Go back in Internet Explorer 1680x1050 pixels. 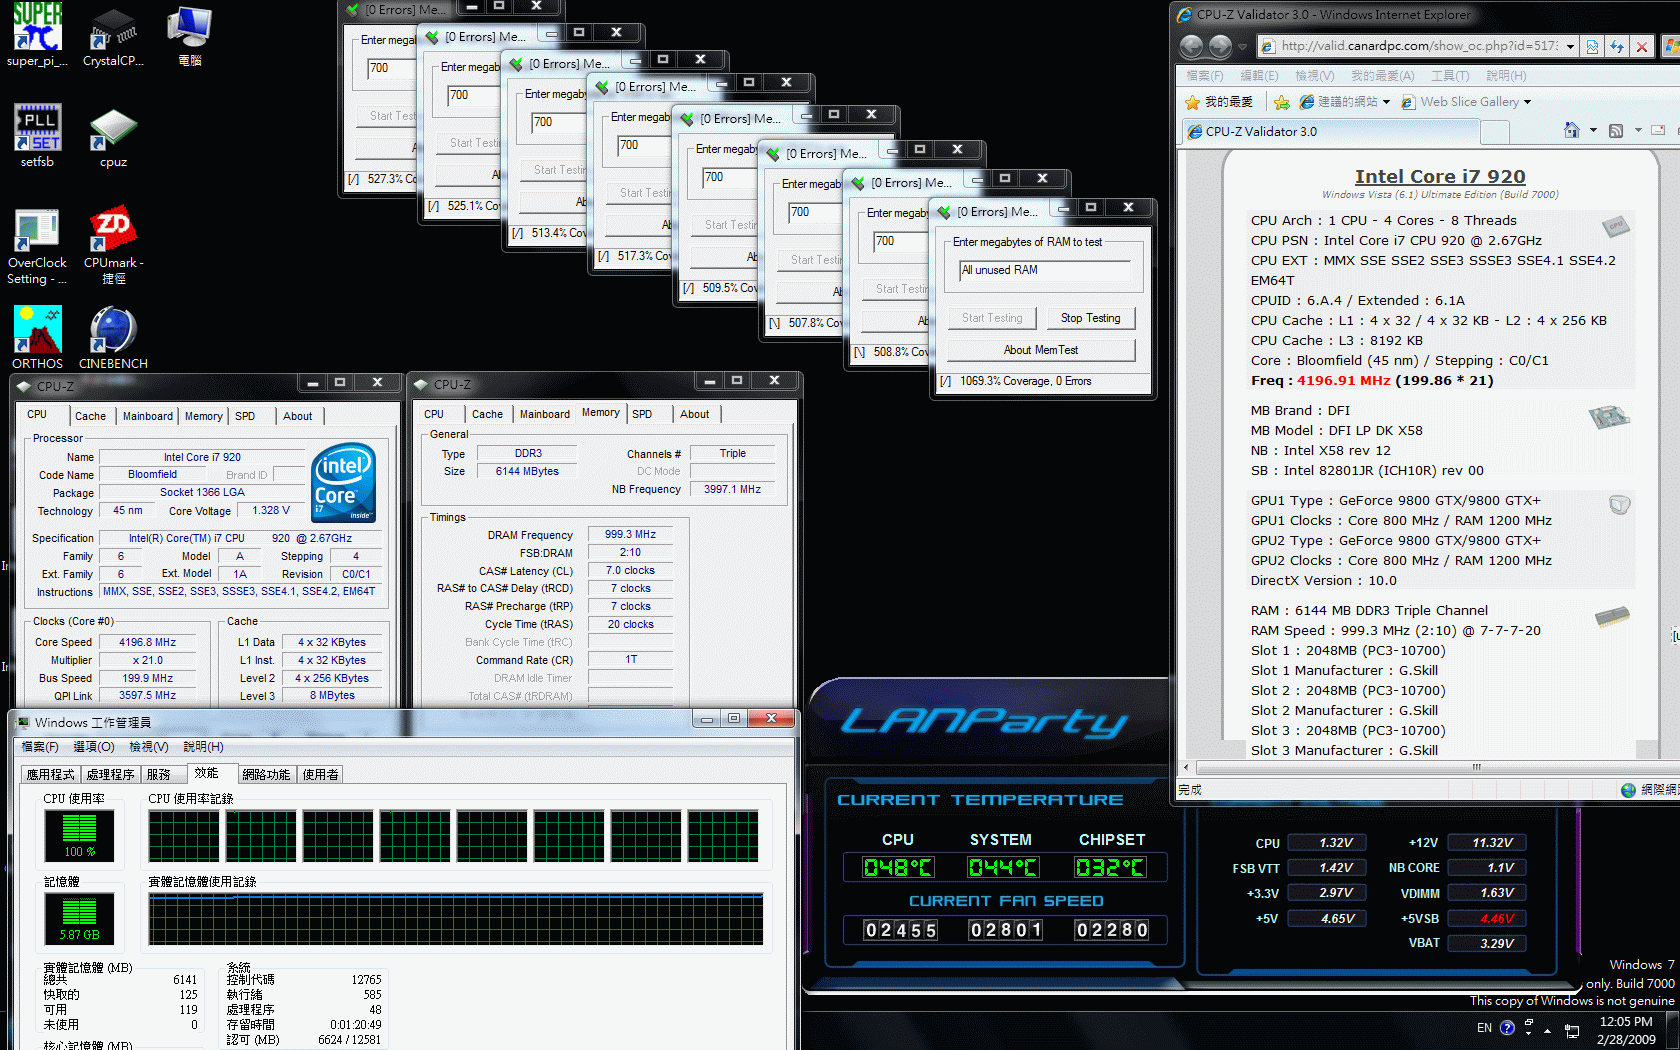point(1191,46)
